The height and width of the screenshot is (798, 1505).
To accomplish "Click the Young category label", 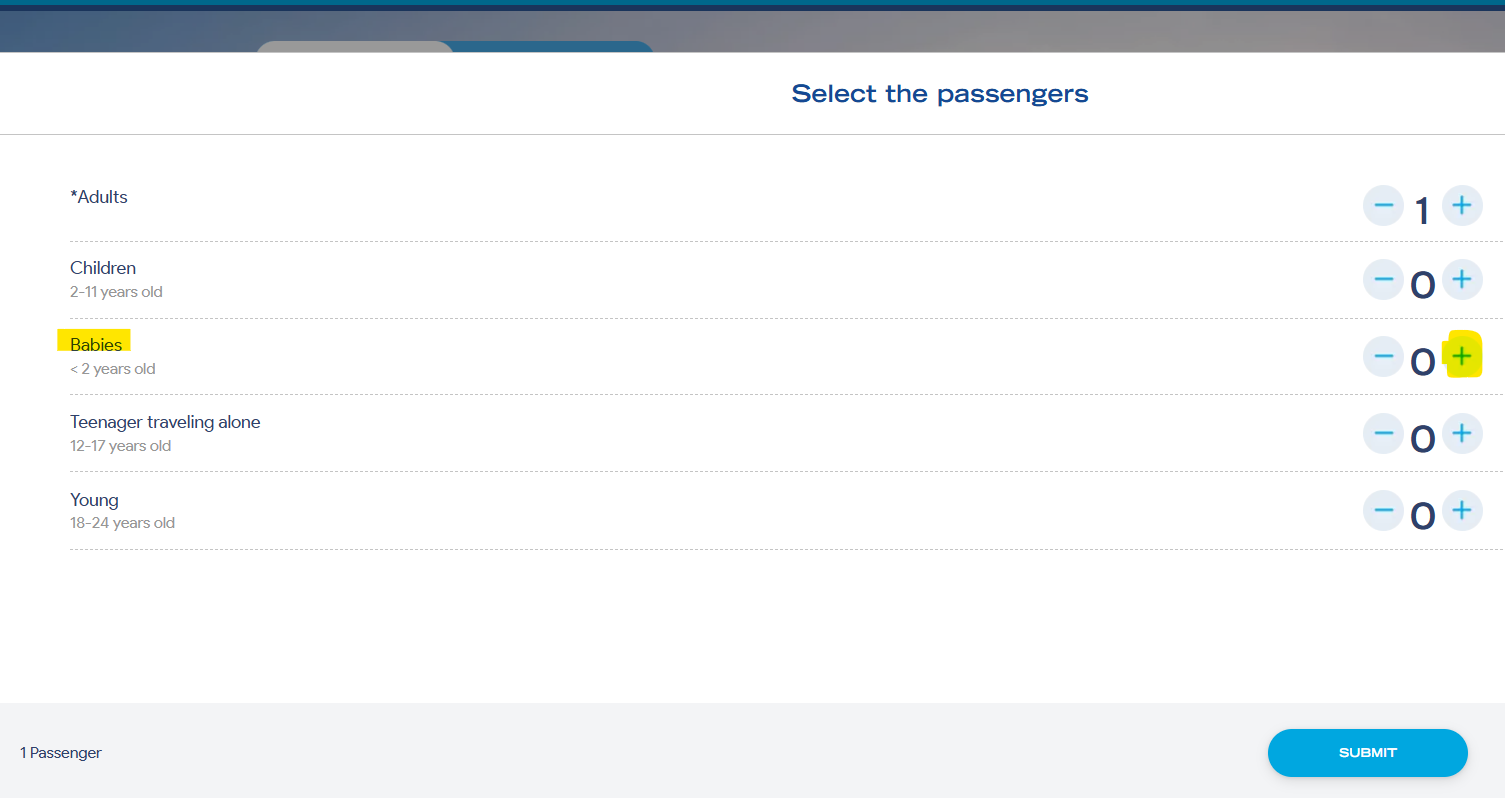I will point(94,500).
